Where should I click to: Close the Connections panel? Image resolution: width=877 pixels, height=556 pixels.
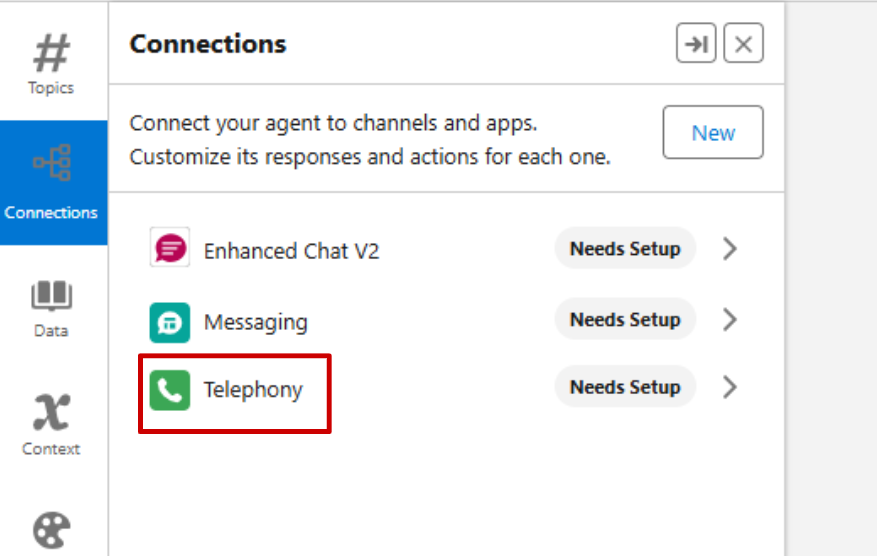(x=743, y=44)
